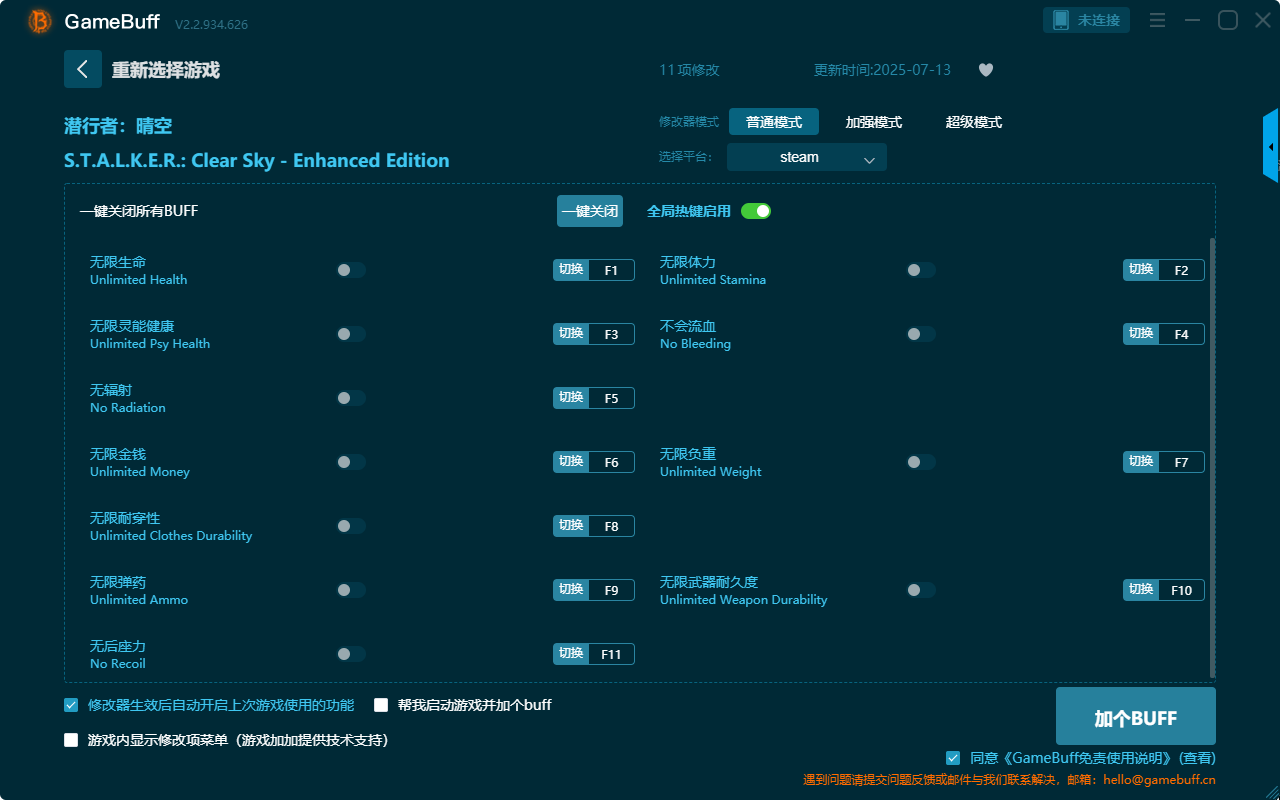Click the heart favorite icon
This screenshot has width=1280, height=800.
click(x=986, y=70)
